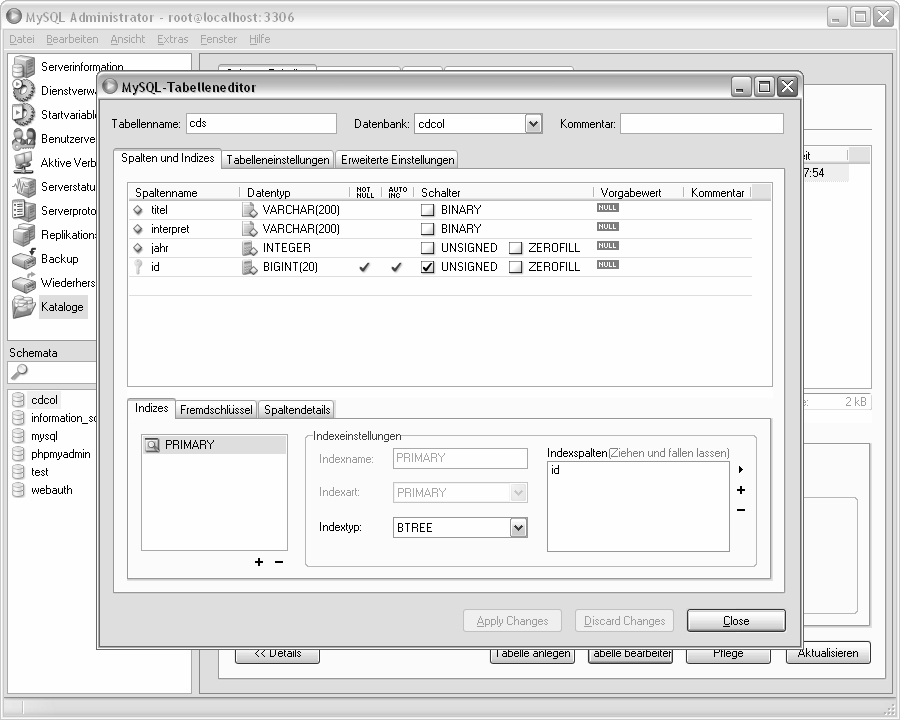Screen dimensions: 900x720
Task: Open the Backup section icon
Action: [24, 259]
